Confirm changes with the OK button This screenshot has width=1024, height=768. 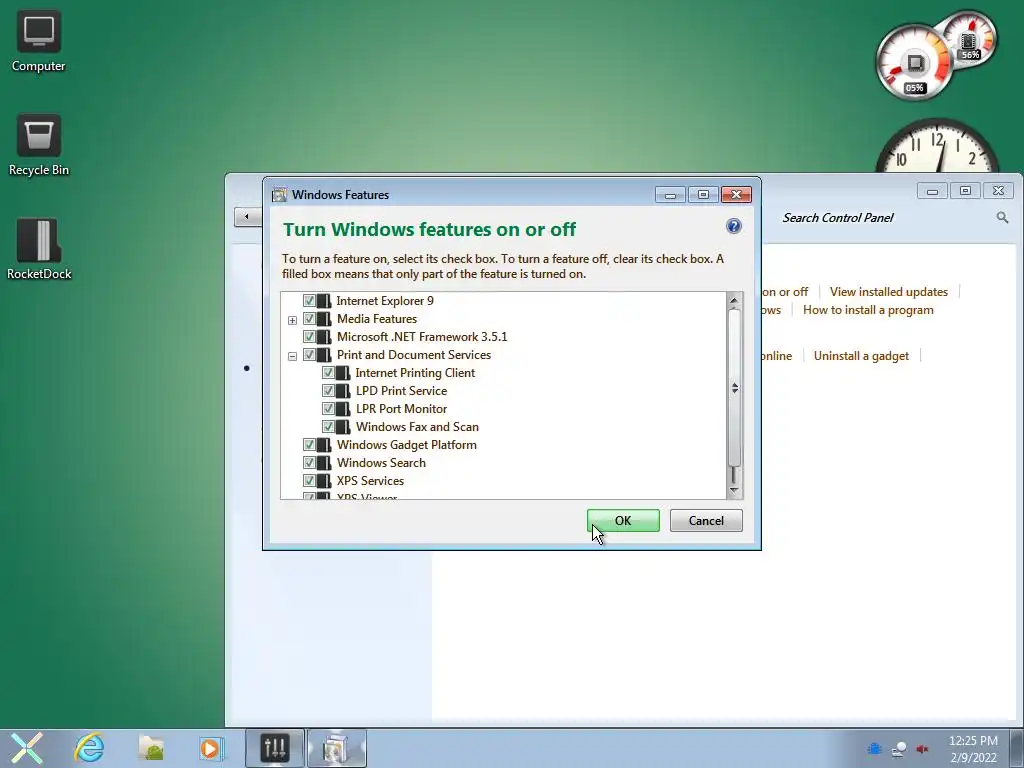click(623, 520)
